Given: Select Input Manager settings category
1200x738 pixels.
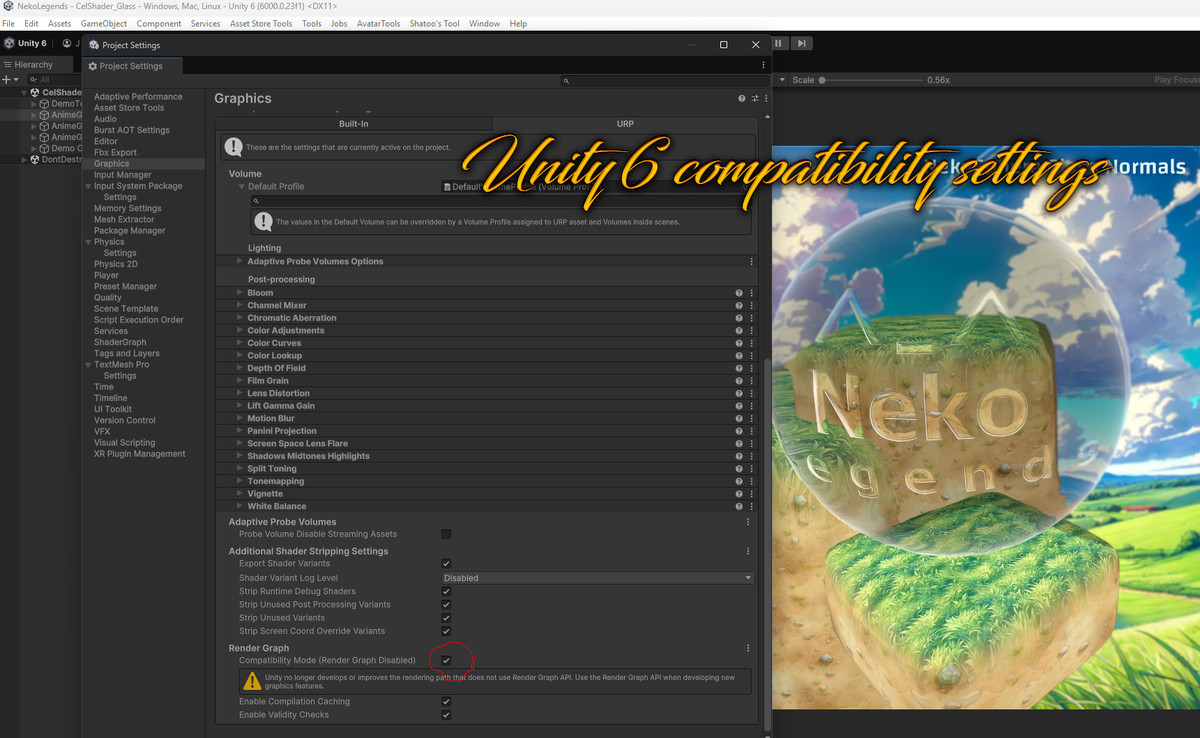Looking at the screenshot, I should (x=123, y=175).
